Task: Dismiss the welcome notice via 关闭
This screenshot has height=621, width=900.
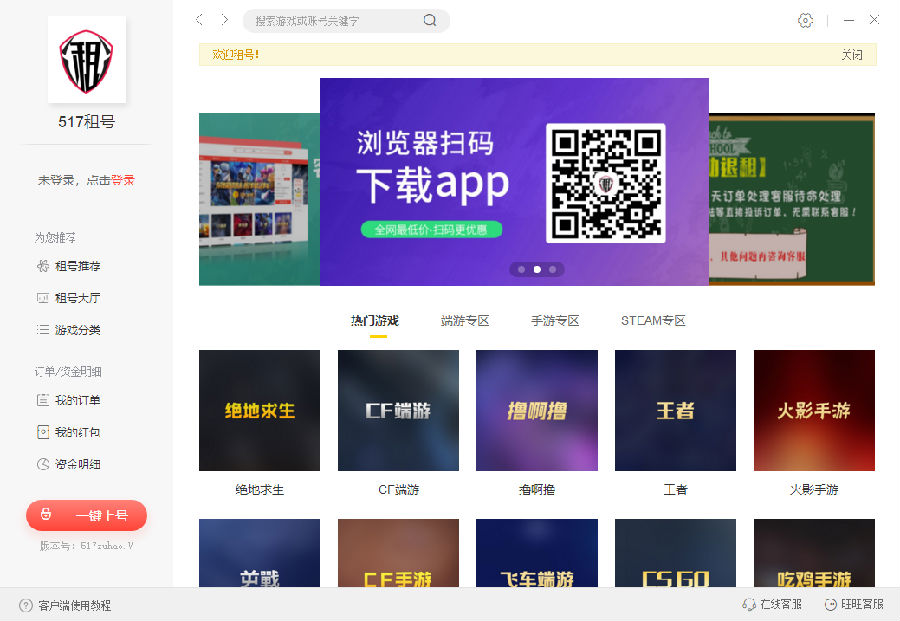Action: click(x=852, y=54)
